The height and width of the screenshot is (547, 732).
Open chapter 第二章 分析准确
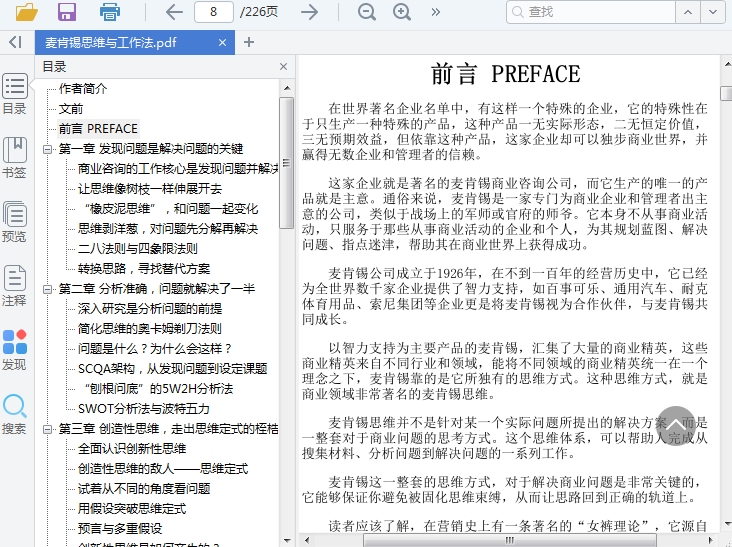pos(157,289)
